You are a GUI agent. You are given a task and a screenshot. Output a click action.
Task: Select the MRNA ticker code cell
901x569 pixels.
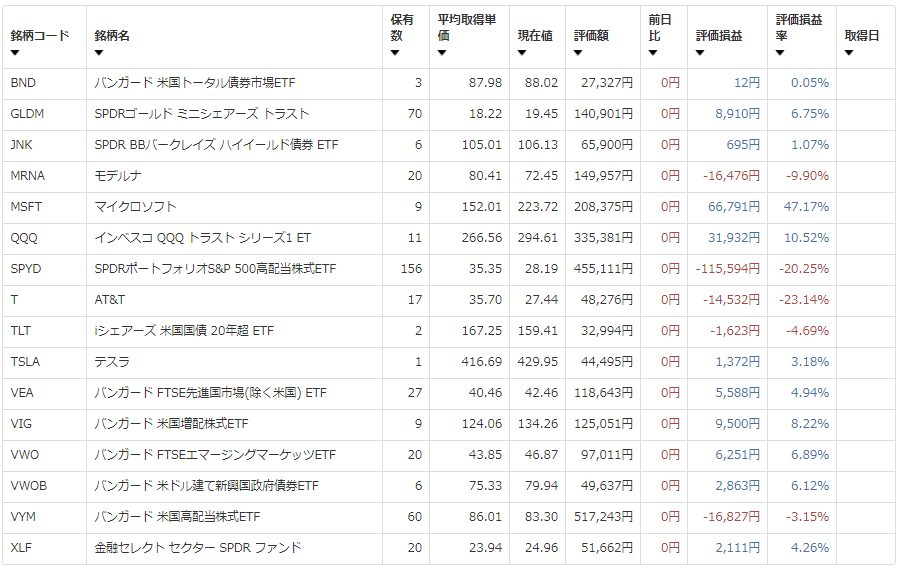tap(45, 176)
